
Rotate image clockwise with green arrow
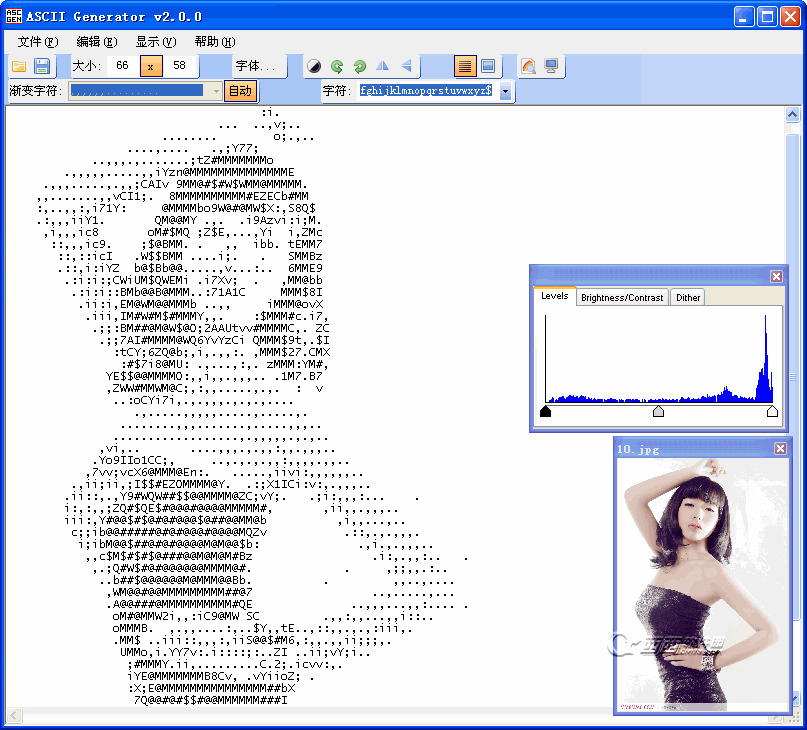[x=360, y=66]
